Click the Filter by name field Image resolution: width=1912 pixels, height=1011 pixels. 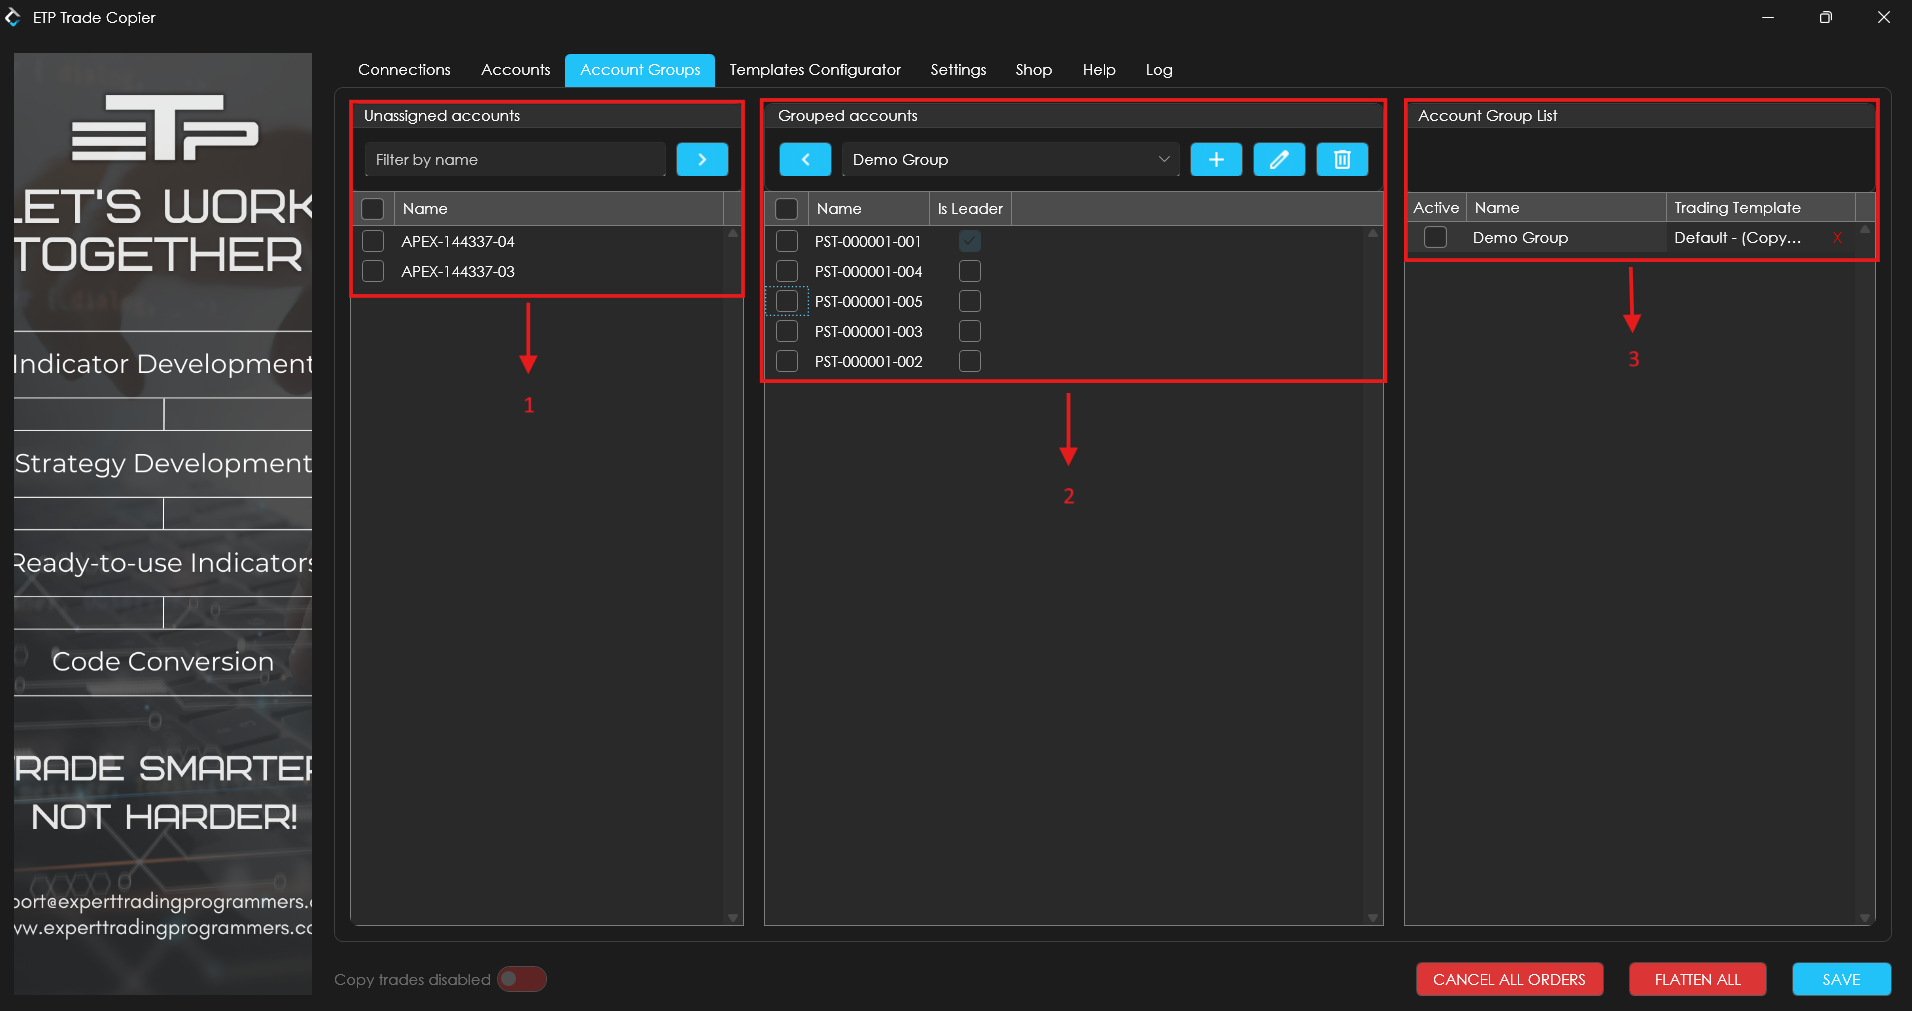coord(515,160)
